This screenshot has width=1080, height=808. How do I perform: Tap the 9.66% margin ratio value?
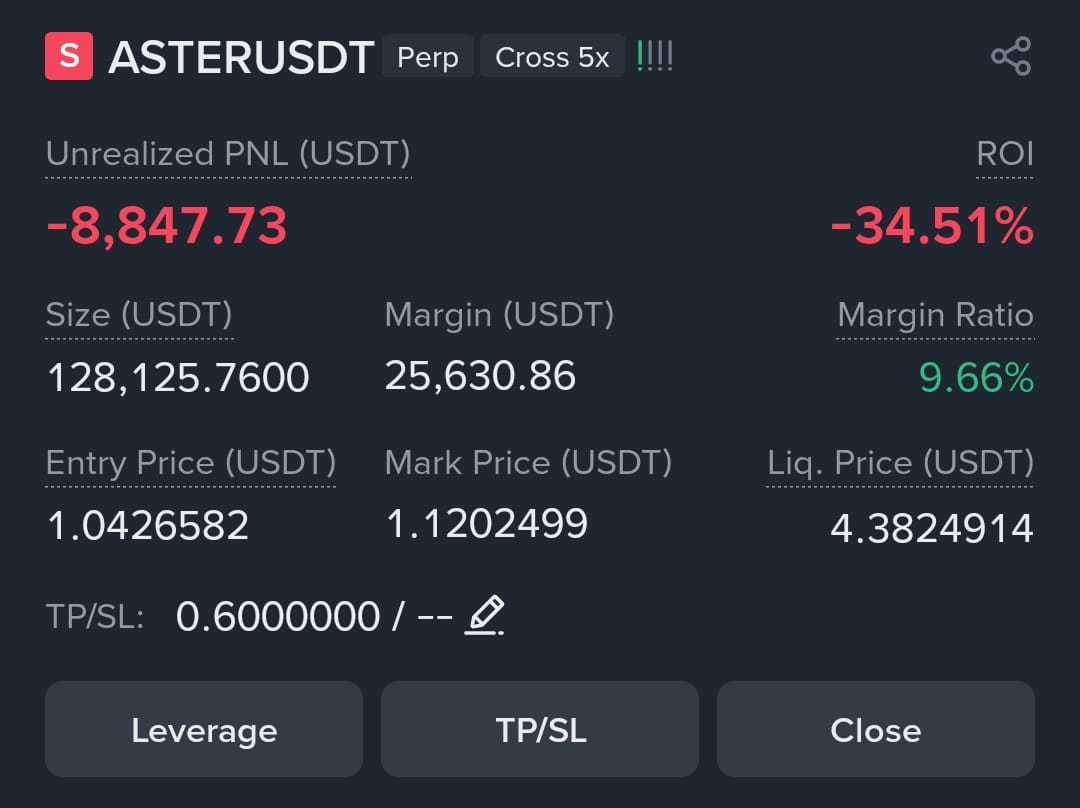pos(977,377)
